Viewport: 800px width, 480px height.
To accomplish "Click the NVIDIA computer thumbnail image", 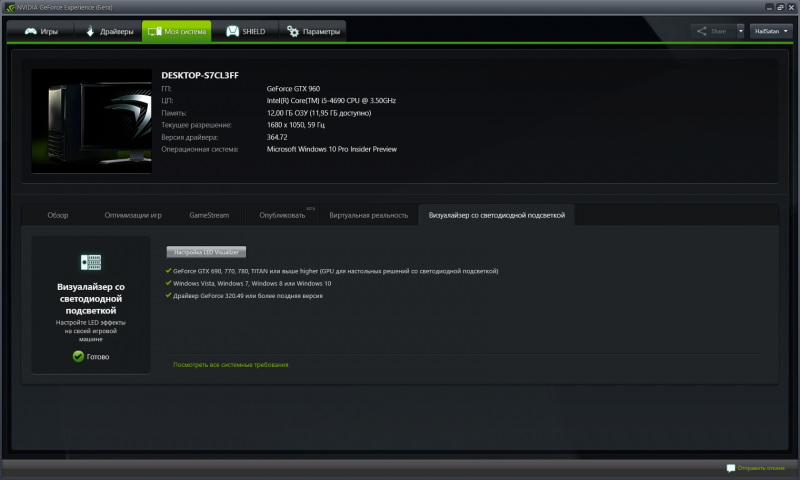I will click(91, 121).
